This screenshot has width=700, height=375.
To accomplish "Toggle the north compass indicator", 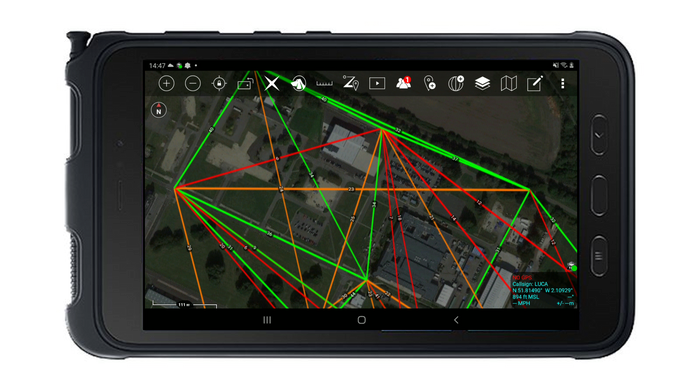I will click(158, 110).
